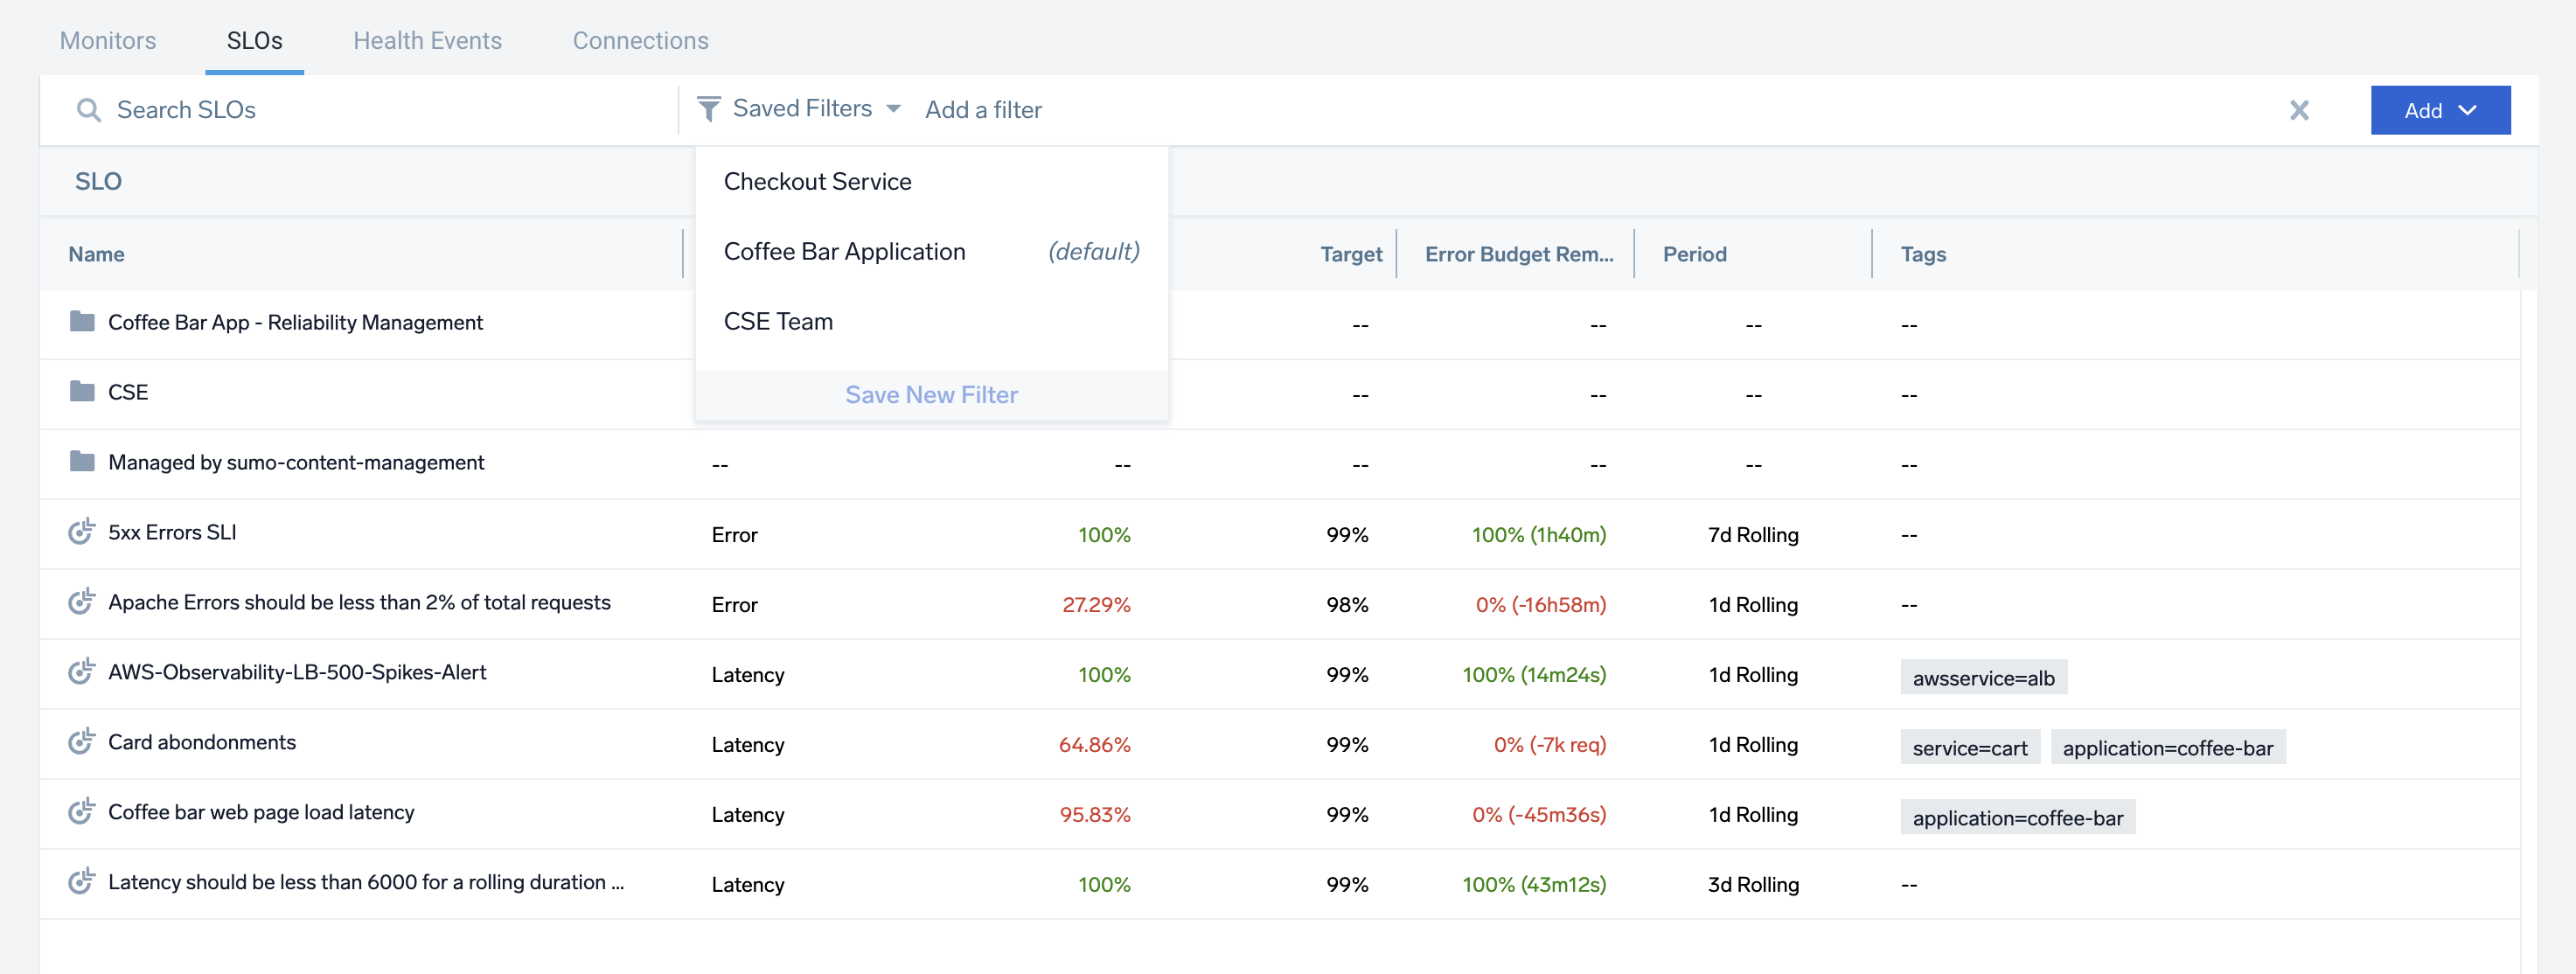Open the Health Events tab
This screenshot has height=974, width=2576.
(427, 41)
